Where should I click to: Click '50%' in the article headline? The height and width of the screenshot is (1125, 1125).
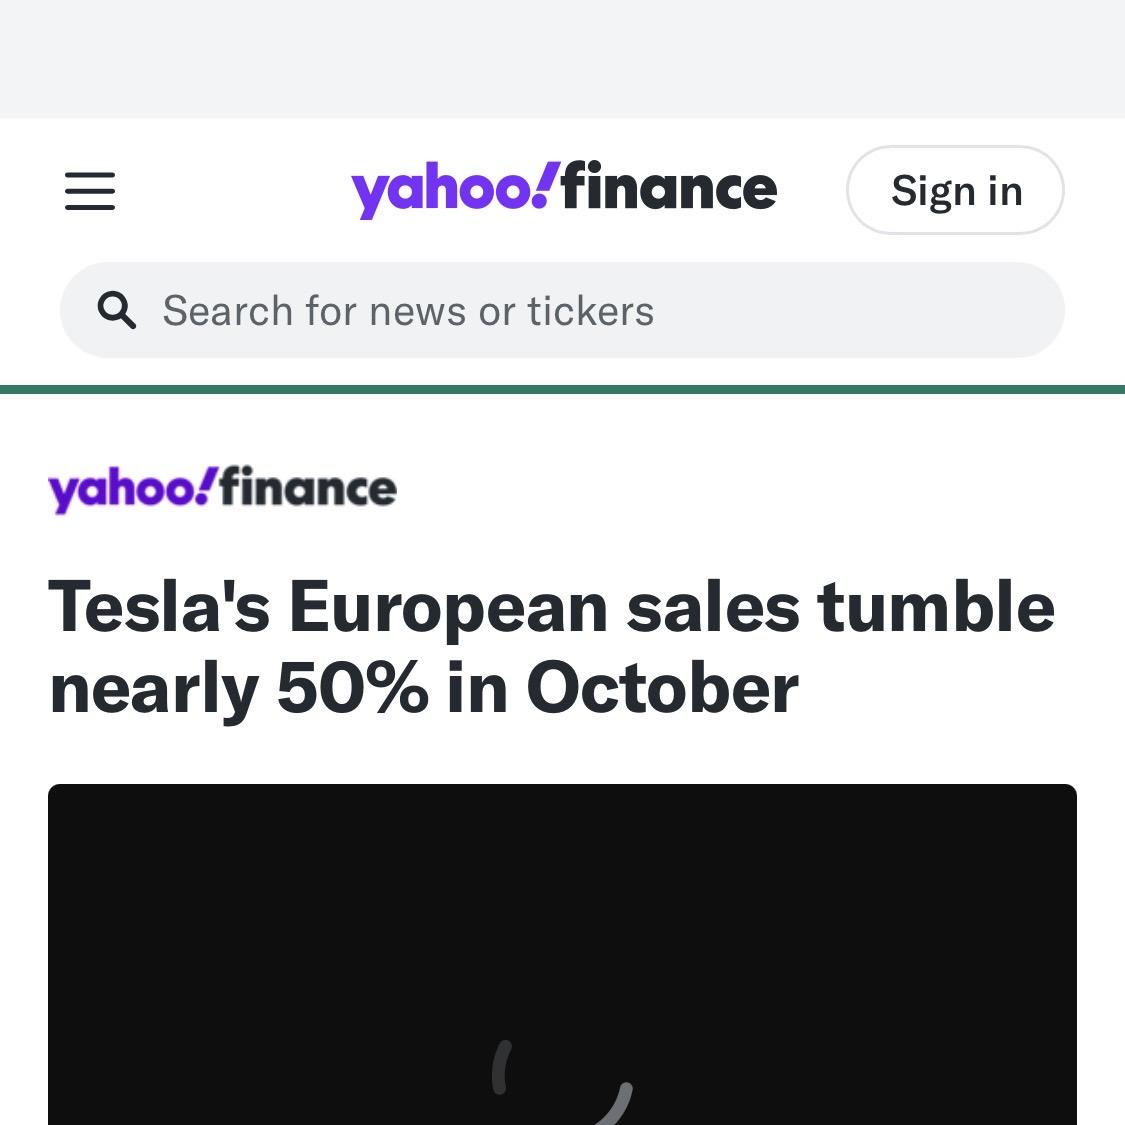tap(352, 689)
